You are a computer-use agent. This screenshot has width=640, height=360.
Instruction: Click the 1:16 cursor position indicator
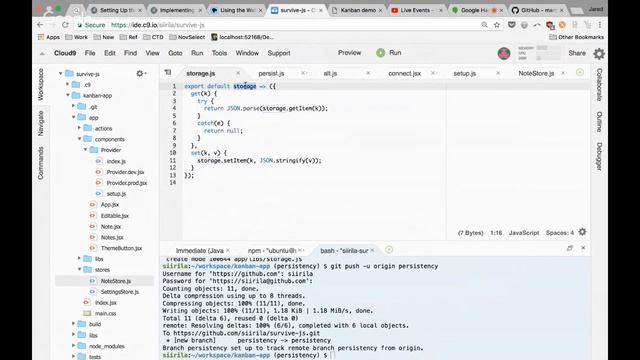496,233
